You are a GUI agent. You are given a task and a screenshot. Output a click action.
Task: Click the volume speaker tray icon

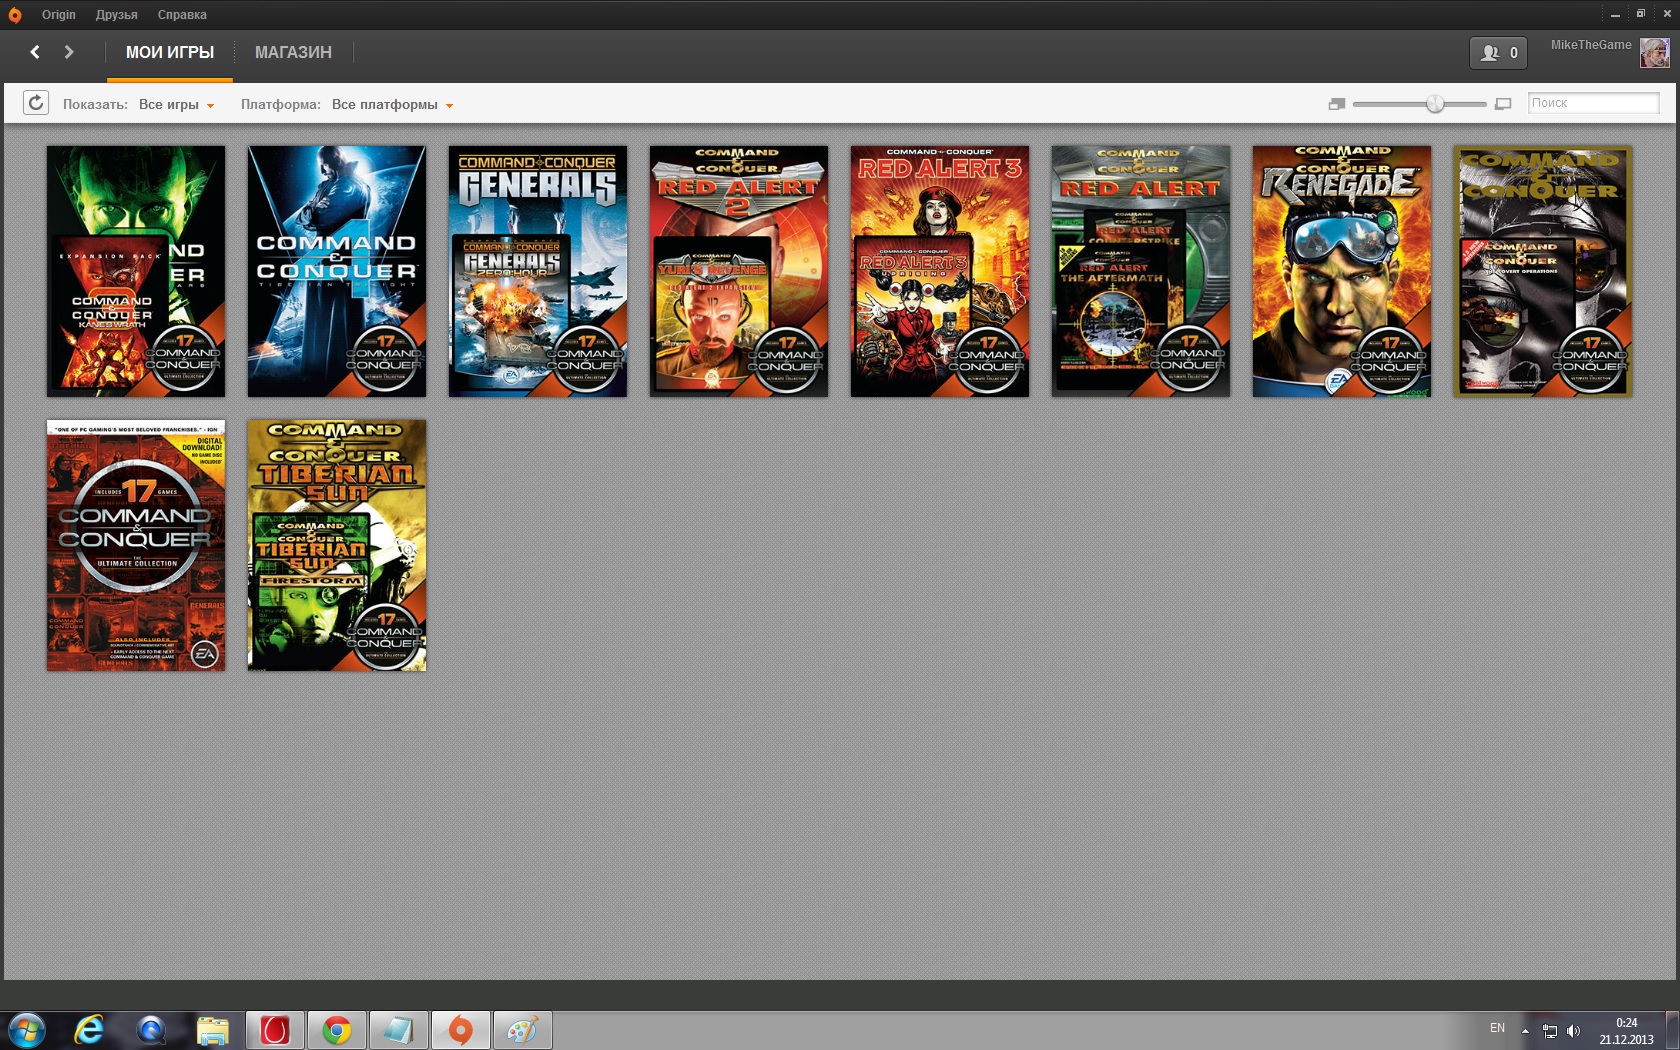(1573, 1031)
